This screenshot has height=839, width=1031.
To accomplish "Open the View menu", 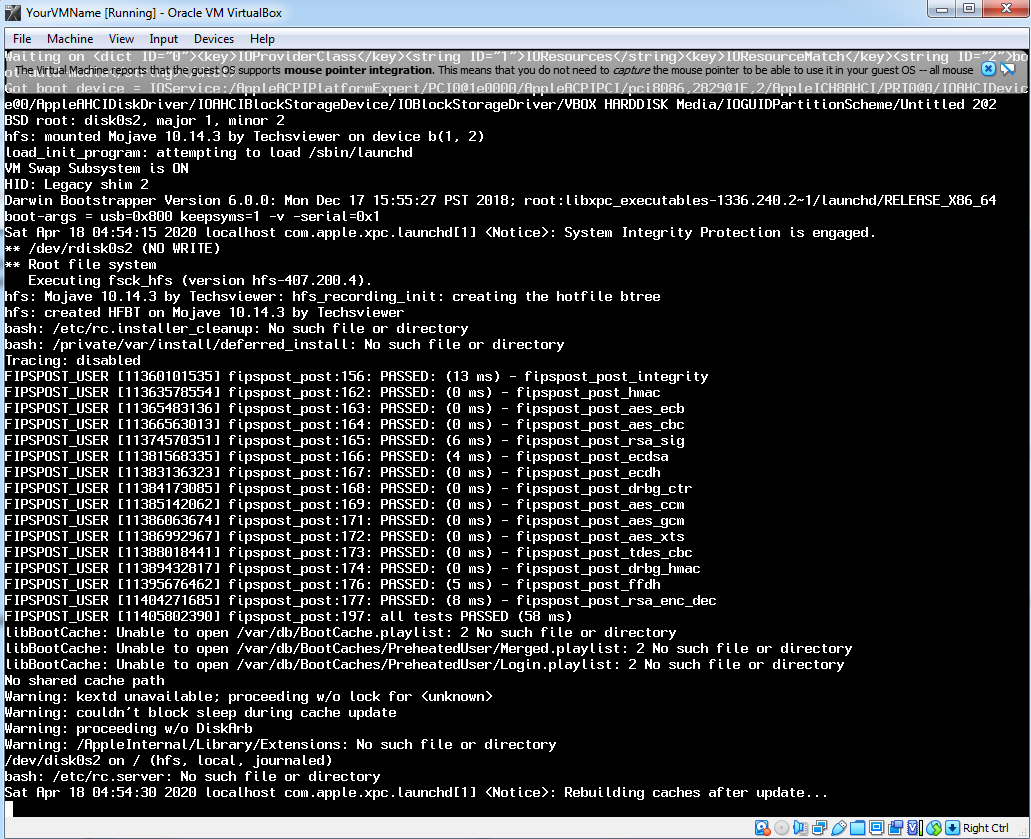I will pyautogui.click(x=121, y=39).
